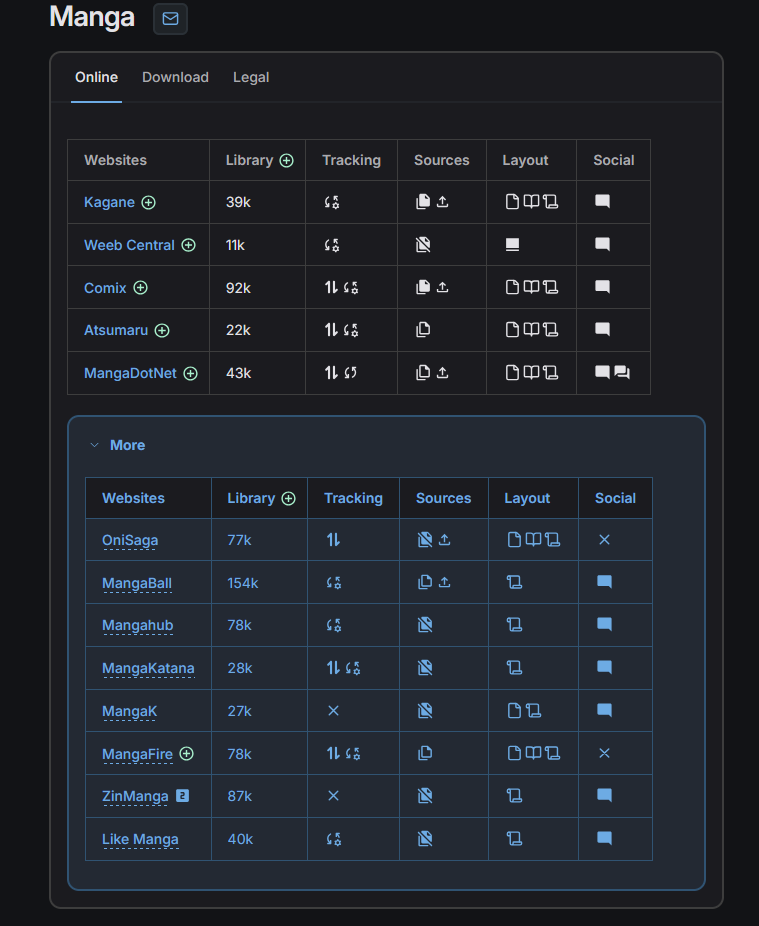Click the up-down arrows tracking icon in Comix row
Screen dimensions: 759x926
331,288
